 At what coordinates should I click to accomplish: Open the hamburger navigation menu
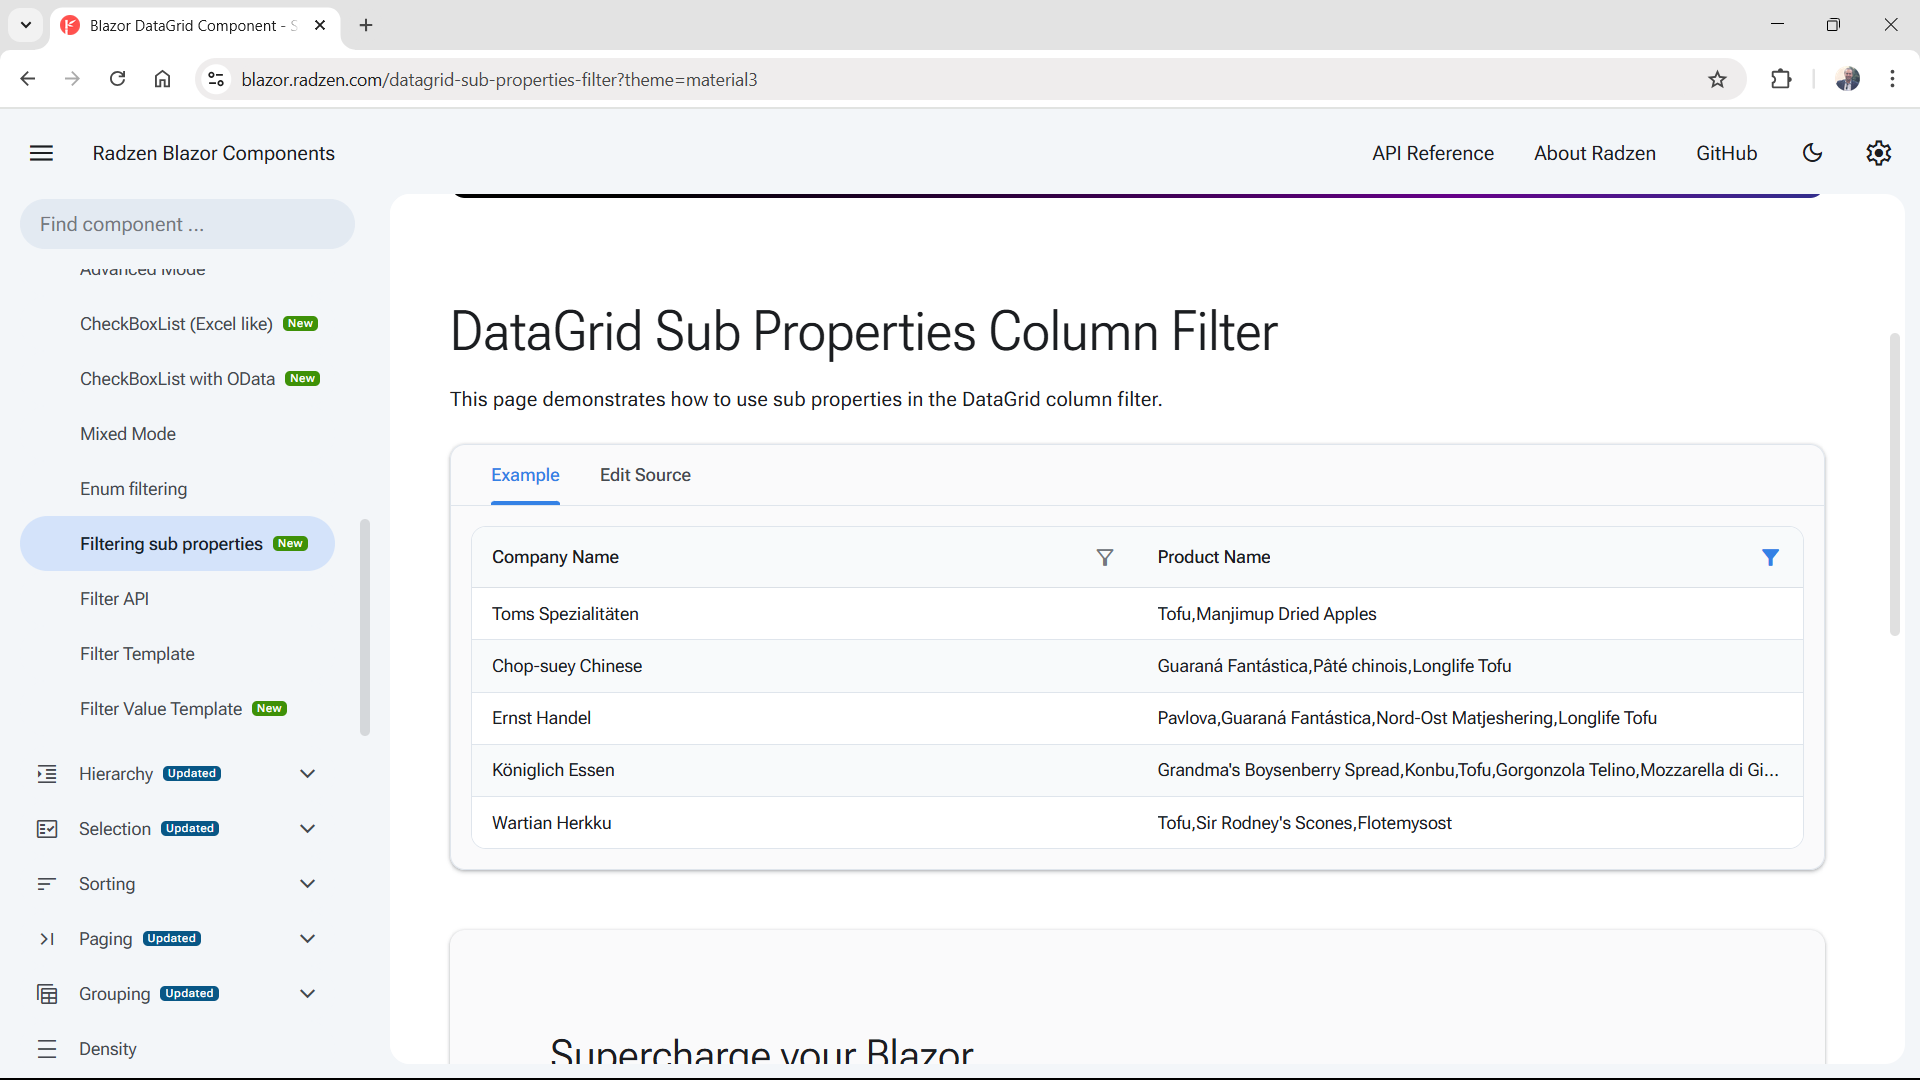pyautogui.click(x=41, y=153)
